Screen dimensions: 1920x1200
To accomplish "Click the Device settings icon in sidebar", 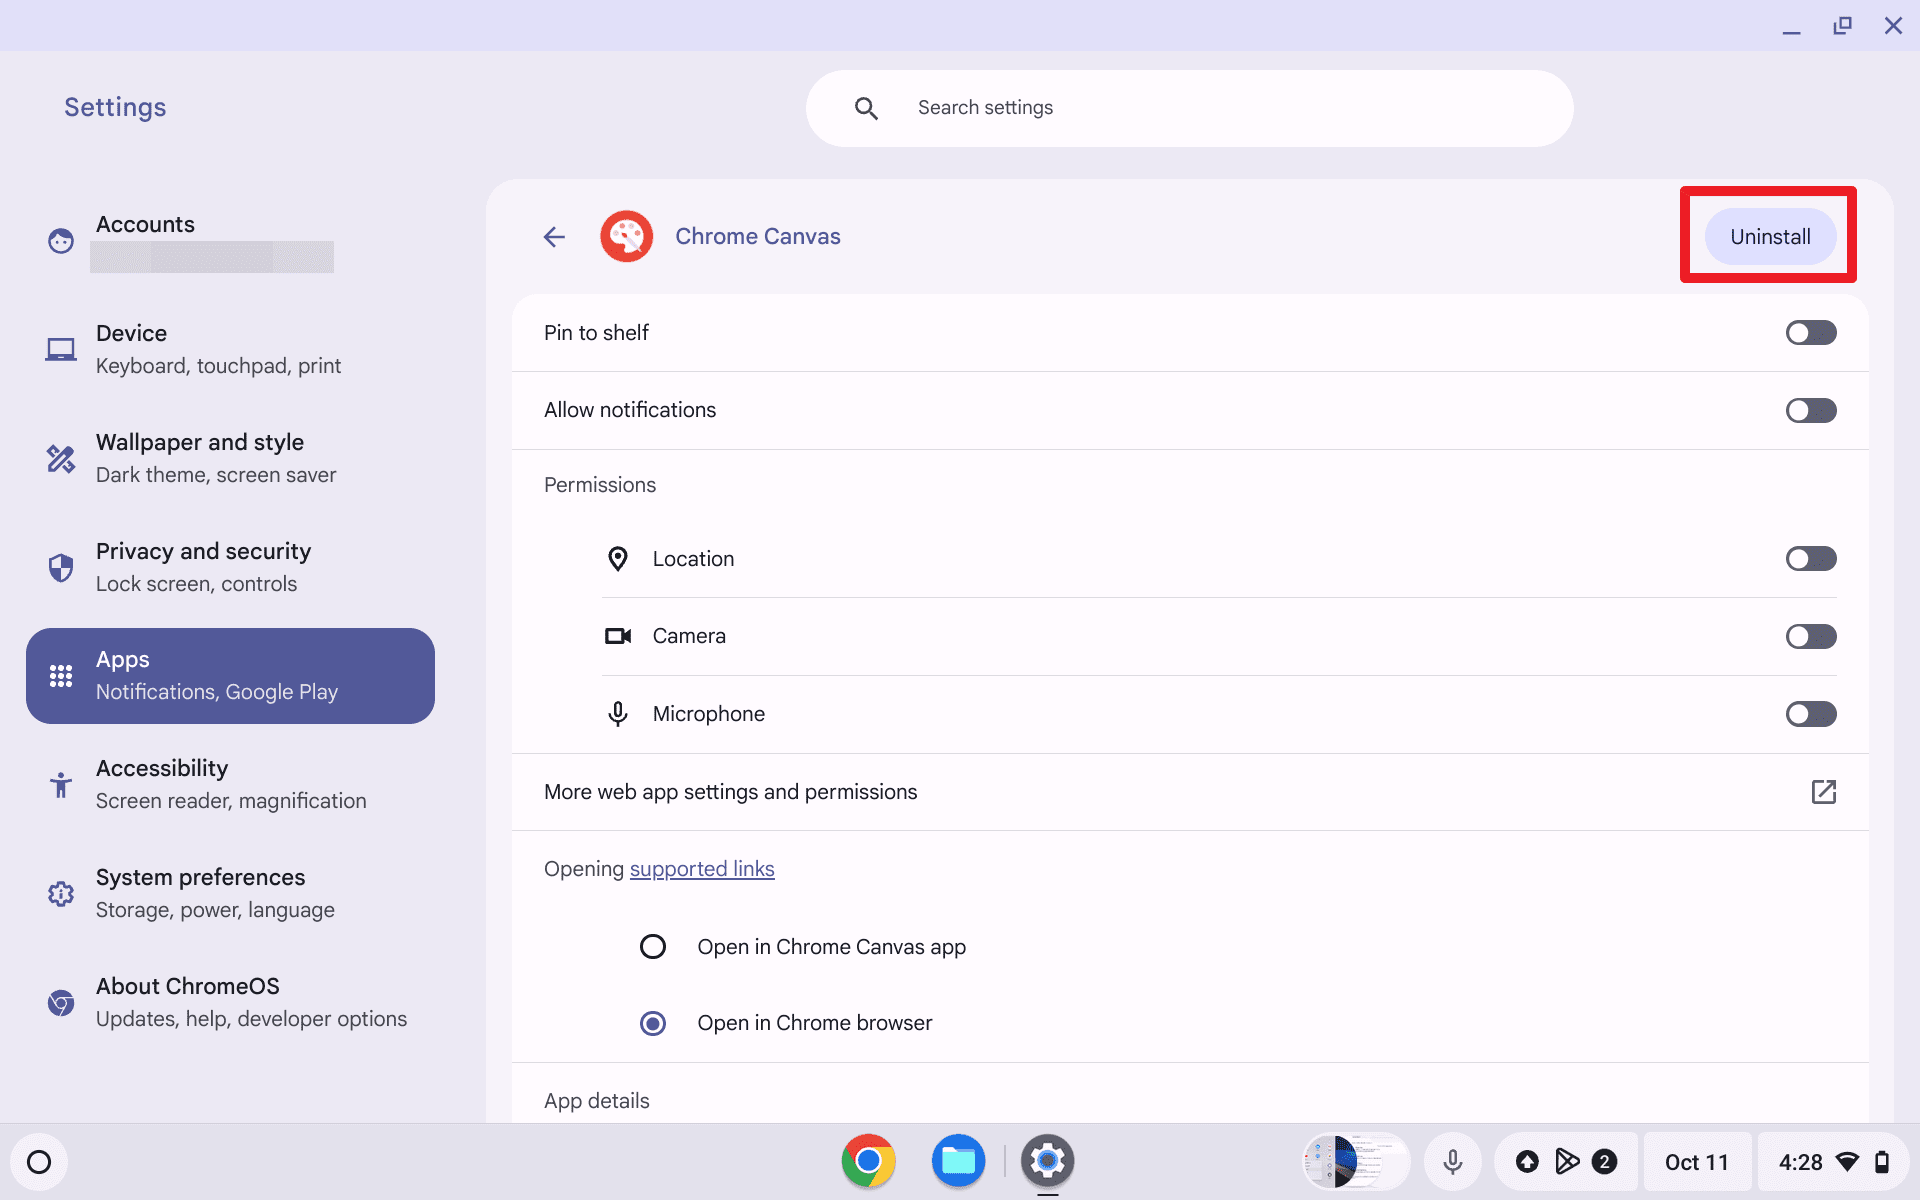I will coord(62,350).
